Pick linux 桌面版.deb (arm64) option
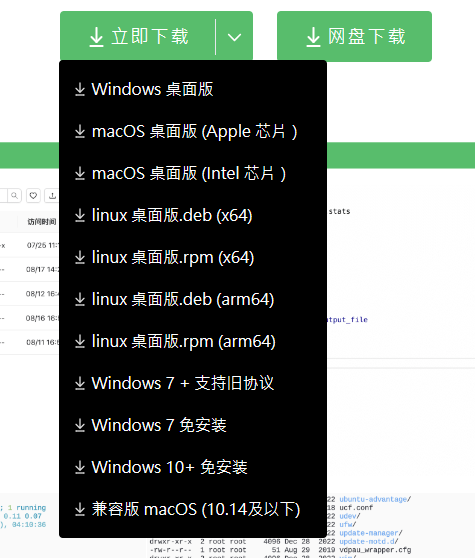Screen dimensions: 475x558 pos(193,299)
